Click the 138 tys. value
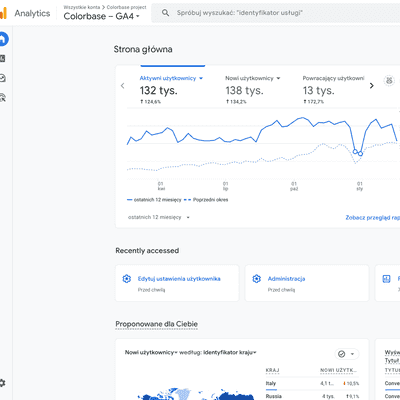This screenshot has width=400, height=400. click(244, 90)
